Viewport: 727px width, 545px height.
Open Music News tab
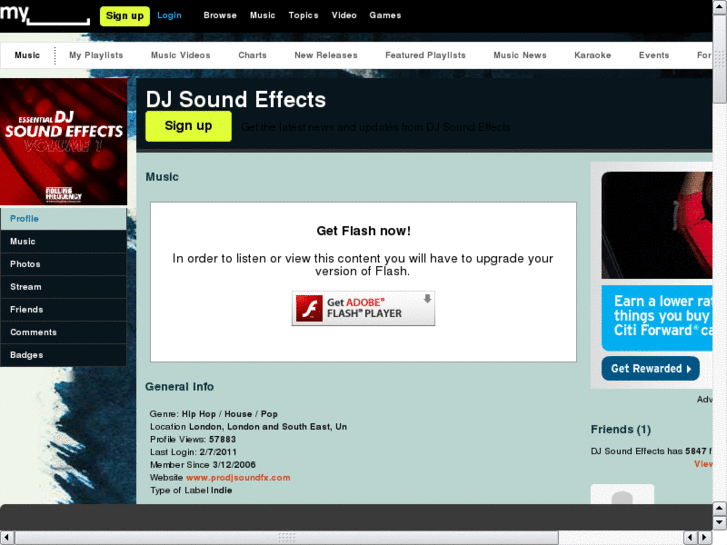(520, 55)
